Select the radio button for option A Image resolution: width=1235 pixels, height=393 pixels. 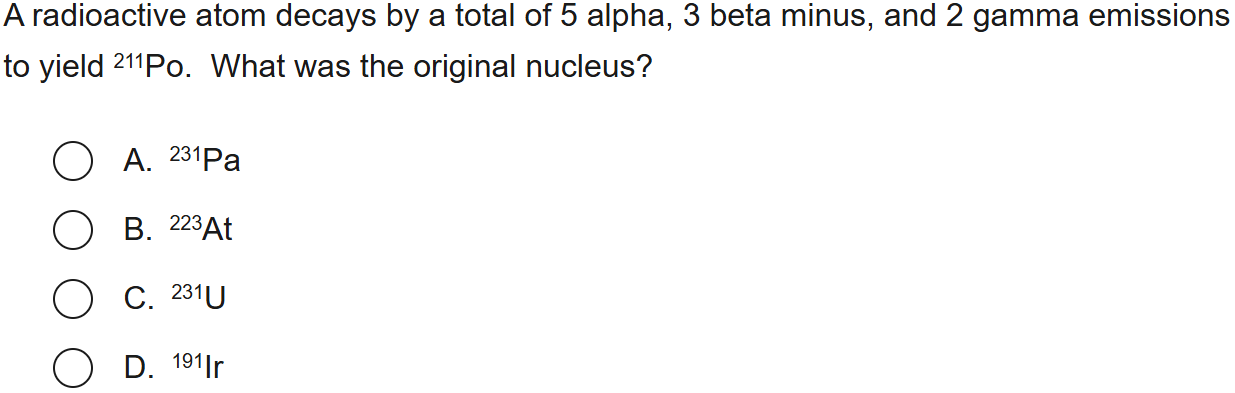(73, 161)
